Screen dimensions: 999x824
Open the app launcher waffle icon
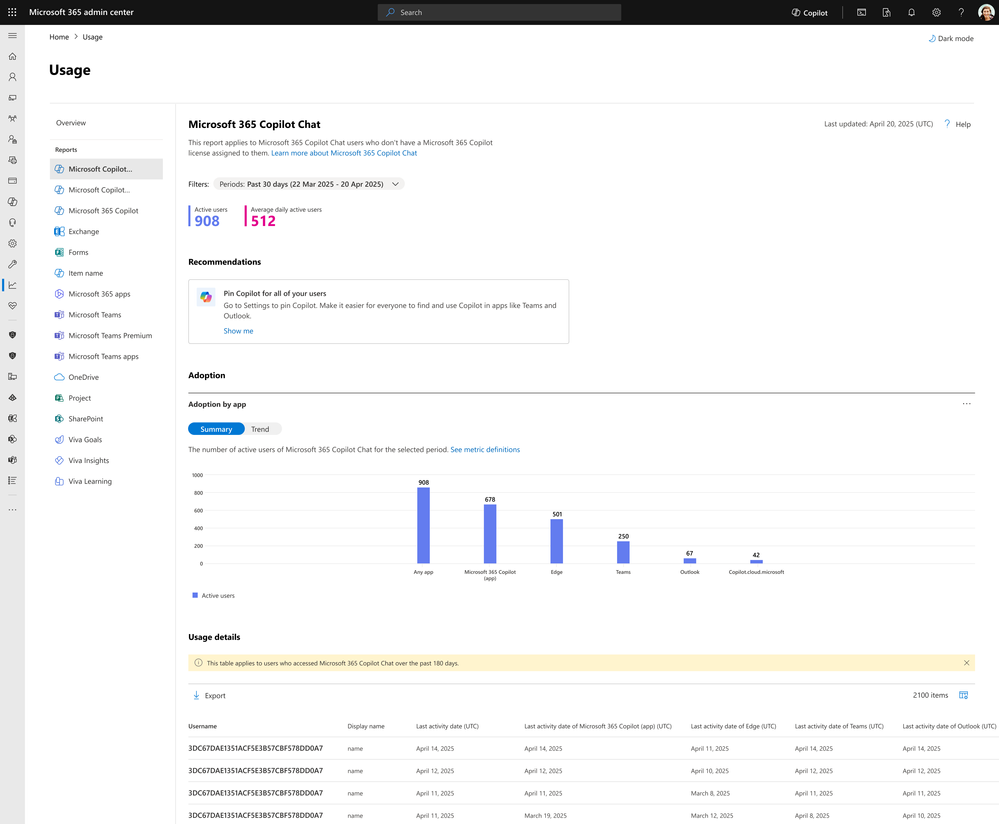(12, 12)
